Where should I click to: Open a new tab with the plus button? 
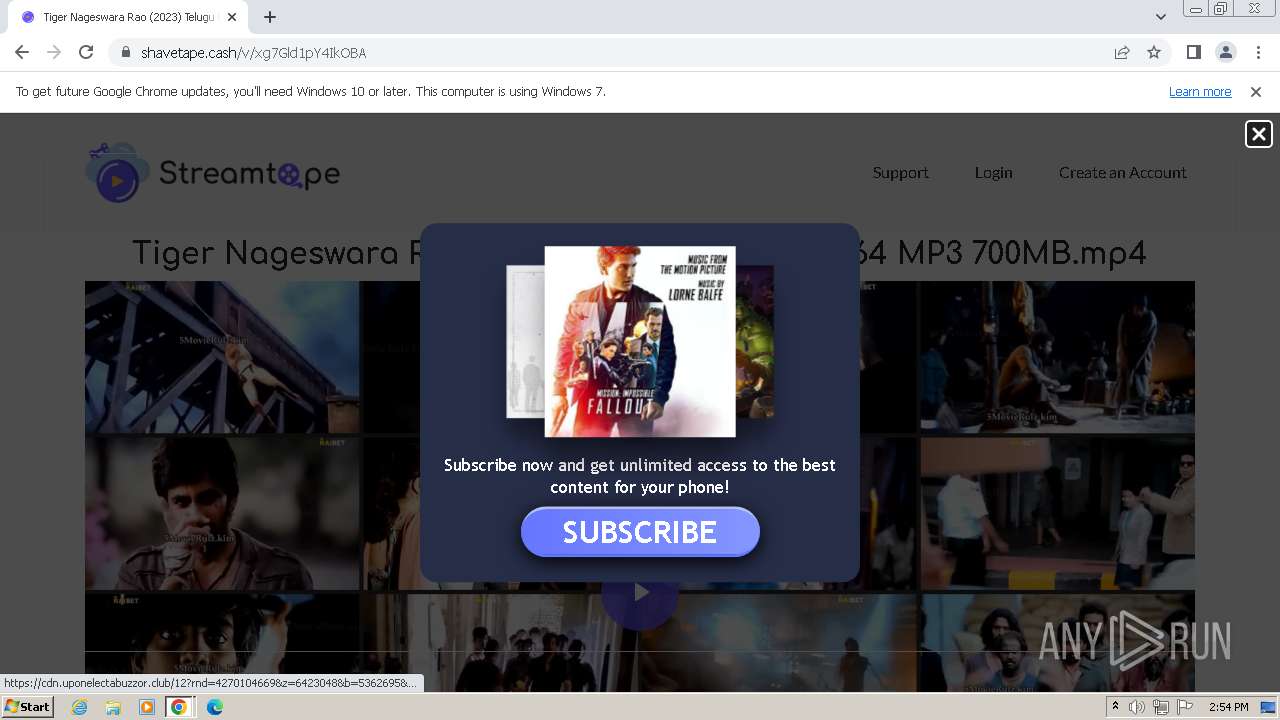coord(270,17)
